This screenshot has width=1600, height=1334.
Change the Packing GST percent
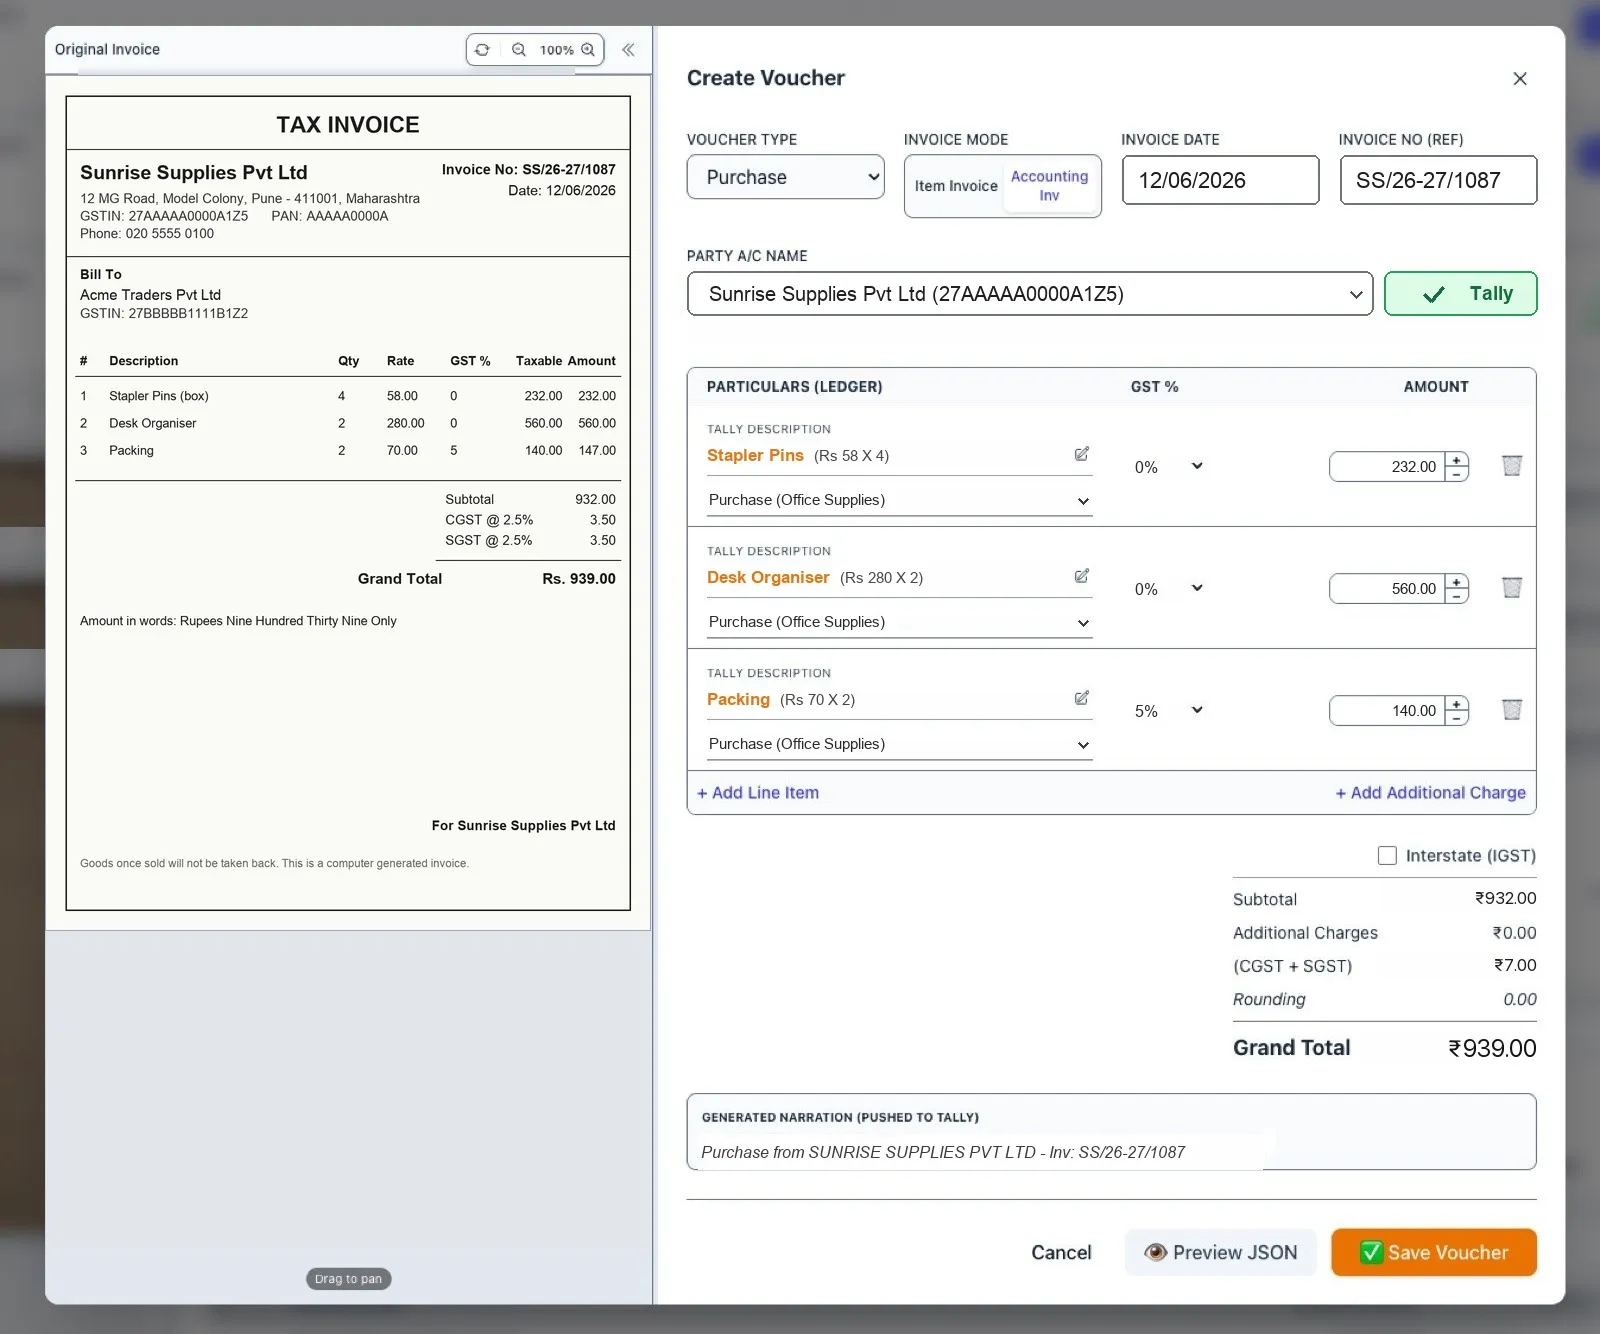(x=1168, y=711)
